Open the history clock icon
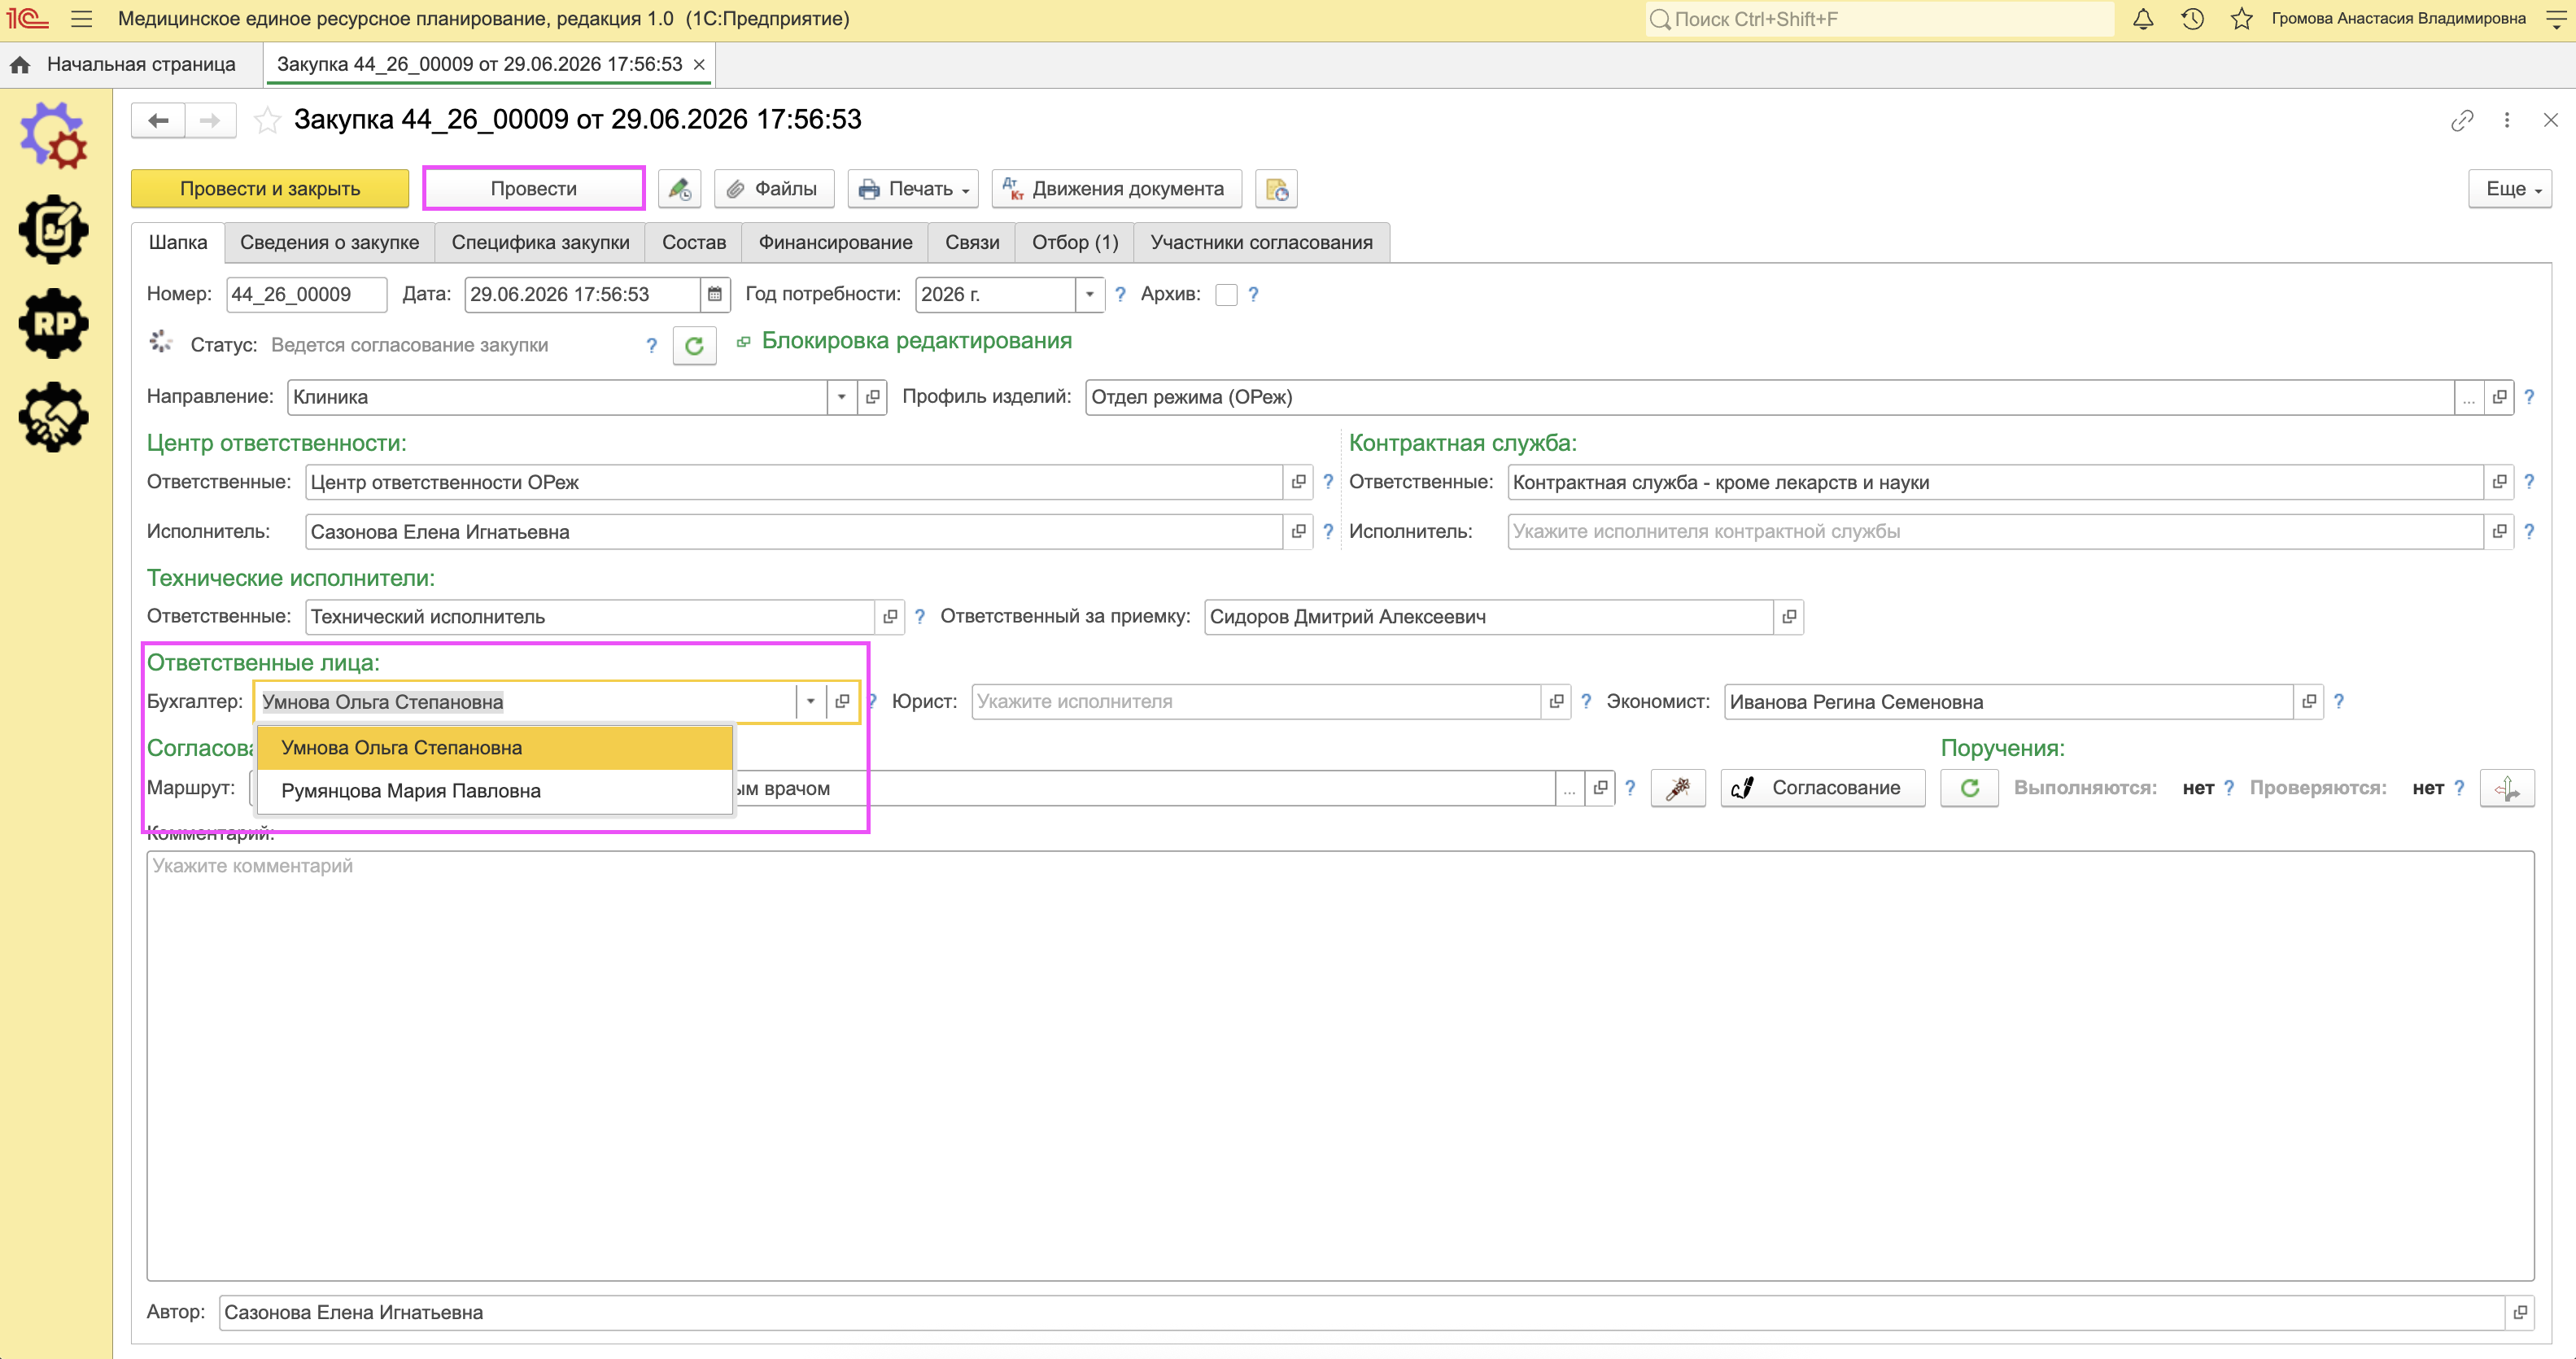This screenshot has width=2576, height=1359. click(2192, 19)
